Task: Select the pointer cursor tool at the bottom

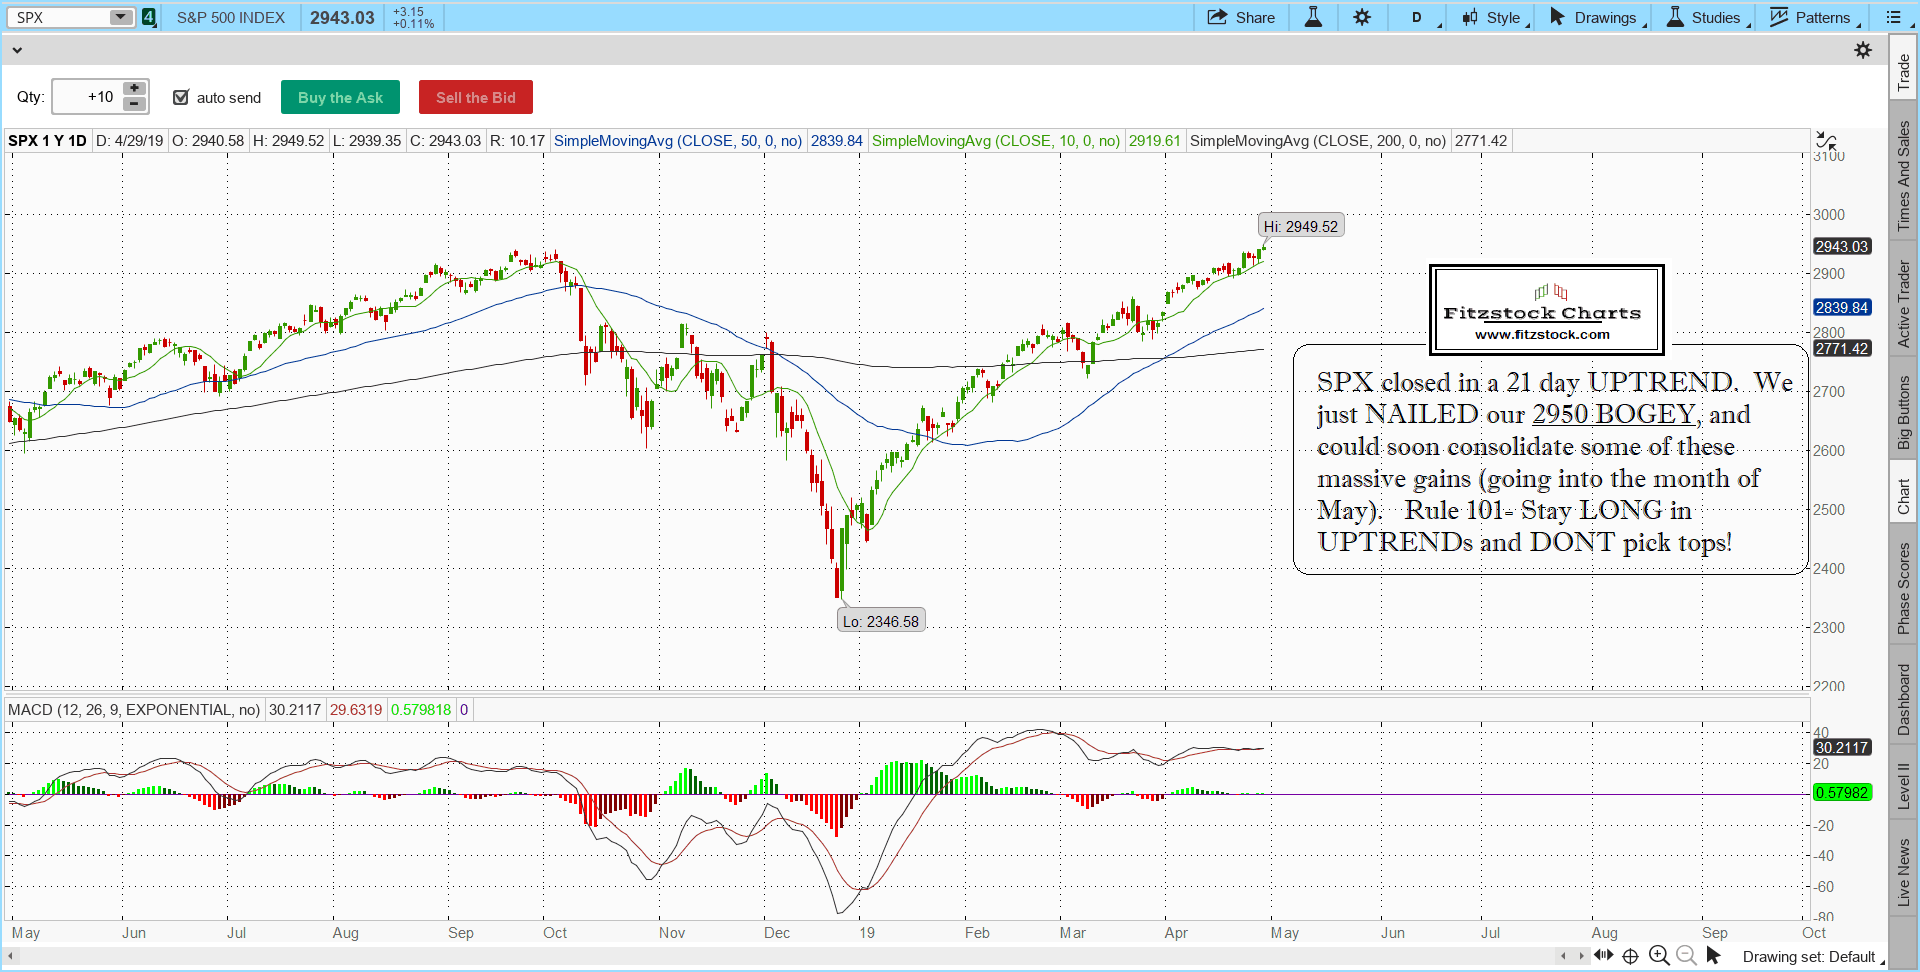Action: point(1713,955)
